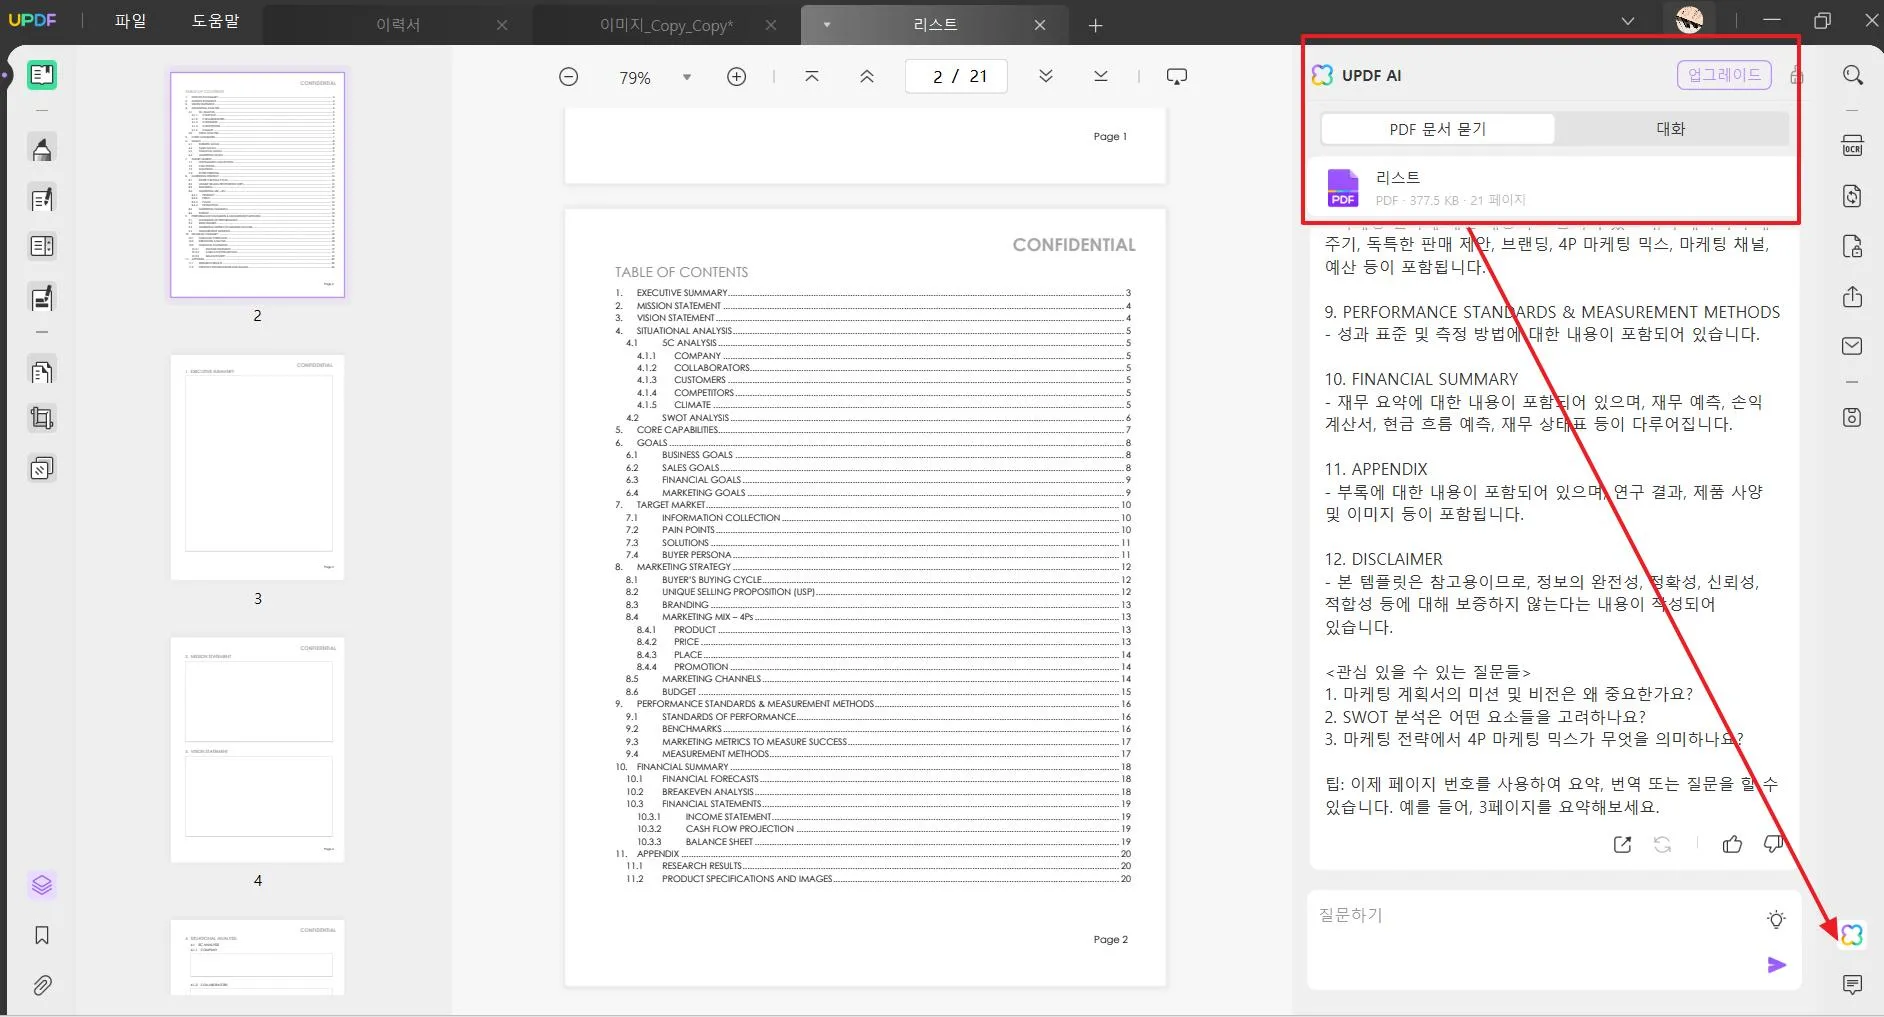Go to previous page arrow
Image resolution: width=1884 pixels, height=1017 pixels.
click(867, 76)
